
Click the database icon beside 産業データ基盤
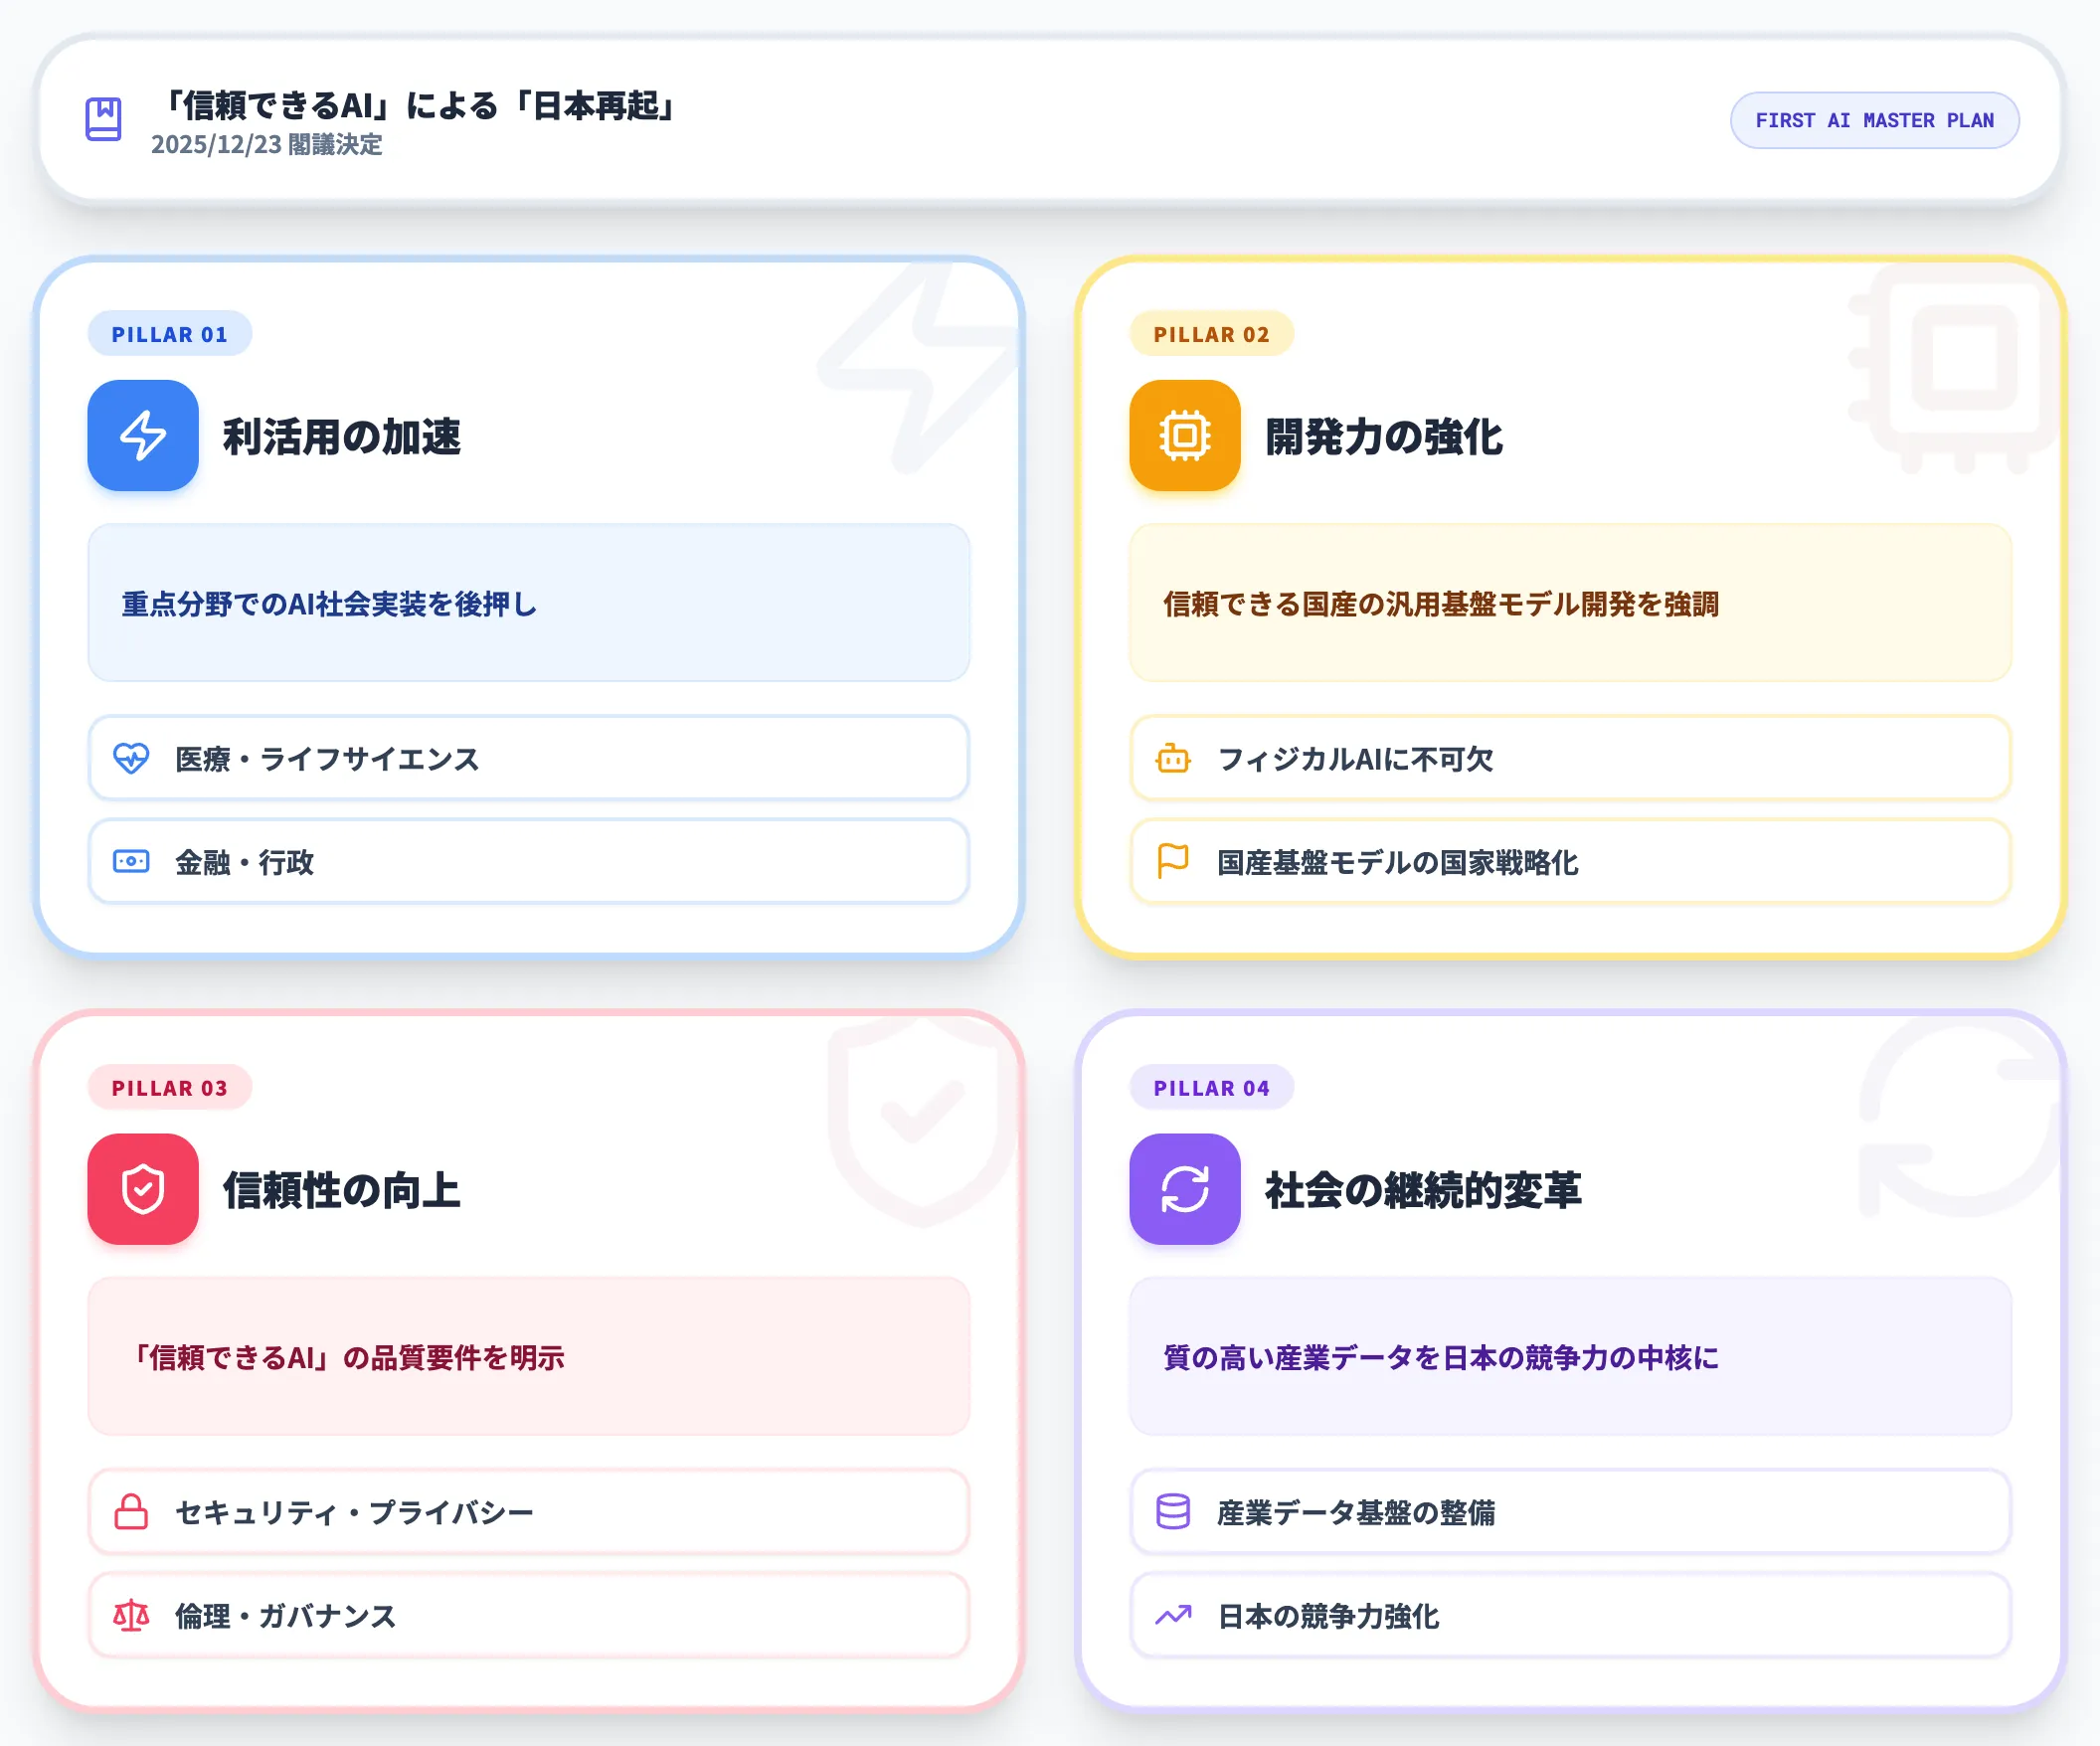coord(1173,1511)
